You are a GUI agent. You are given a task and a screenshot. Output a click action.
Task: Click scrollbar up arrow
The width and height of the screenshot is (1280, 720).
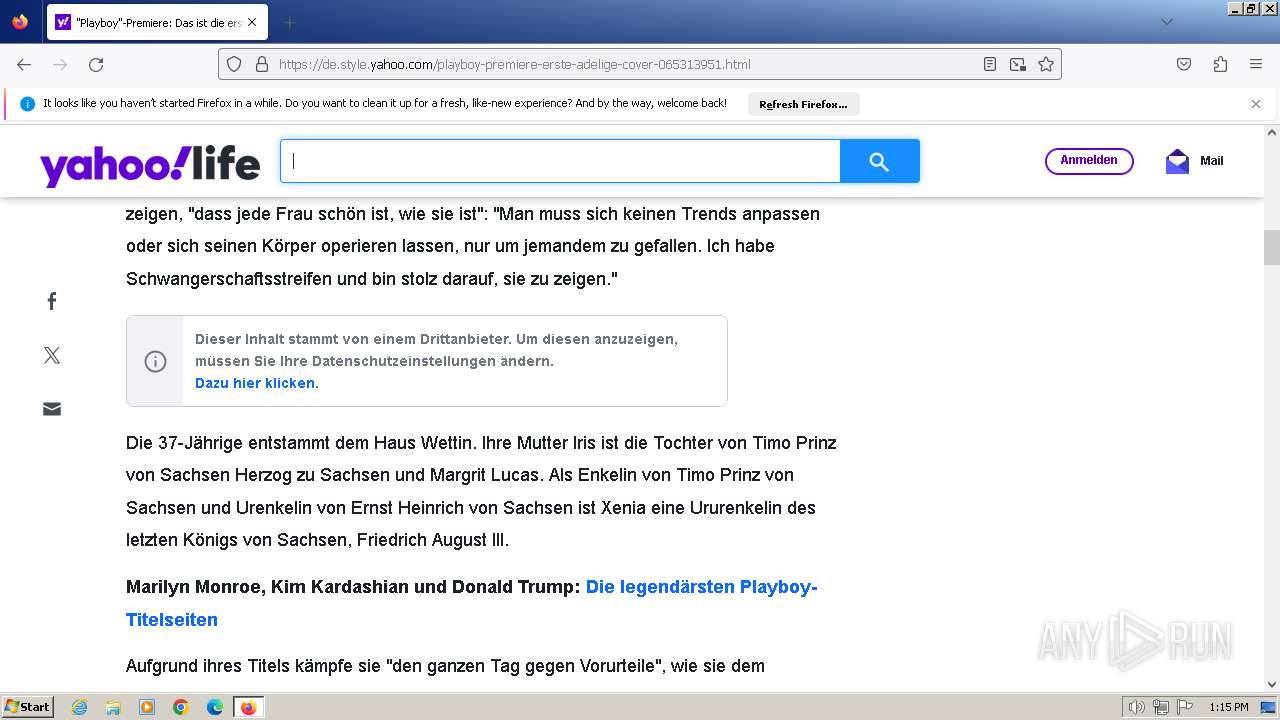point(1272,132)
